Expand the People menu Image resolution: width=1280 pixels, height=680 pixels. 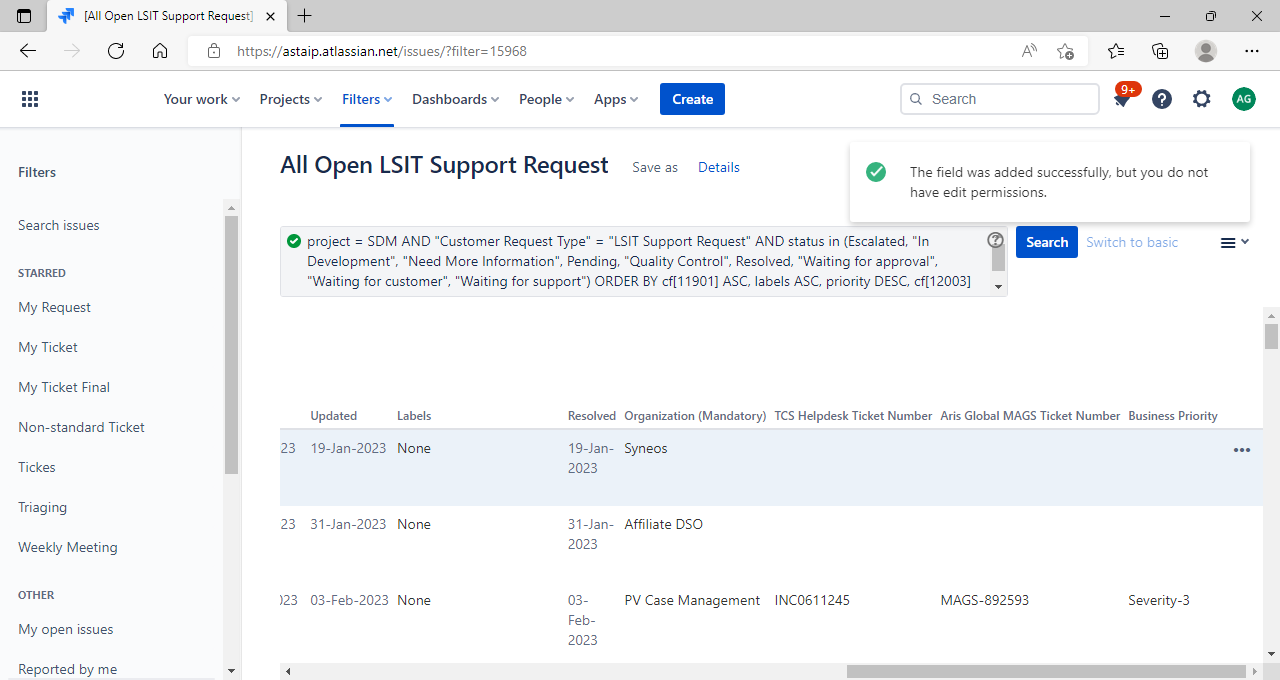pos(547,99)
